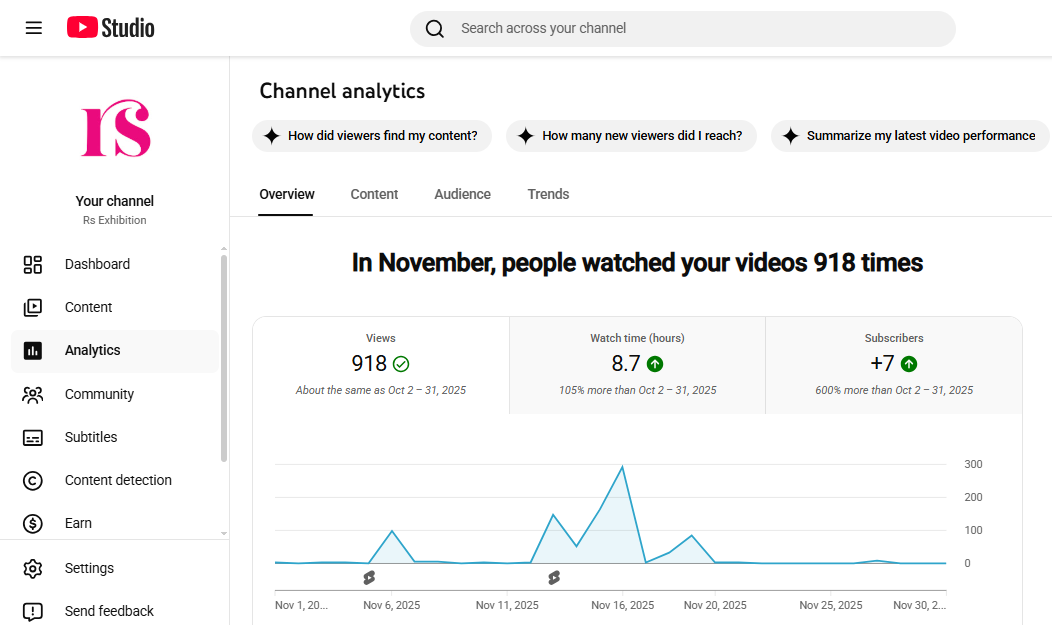The height and width of the screenshot is (625, 1052).
Task: Click the search magnifier icon
Action: (435, 29)
